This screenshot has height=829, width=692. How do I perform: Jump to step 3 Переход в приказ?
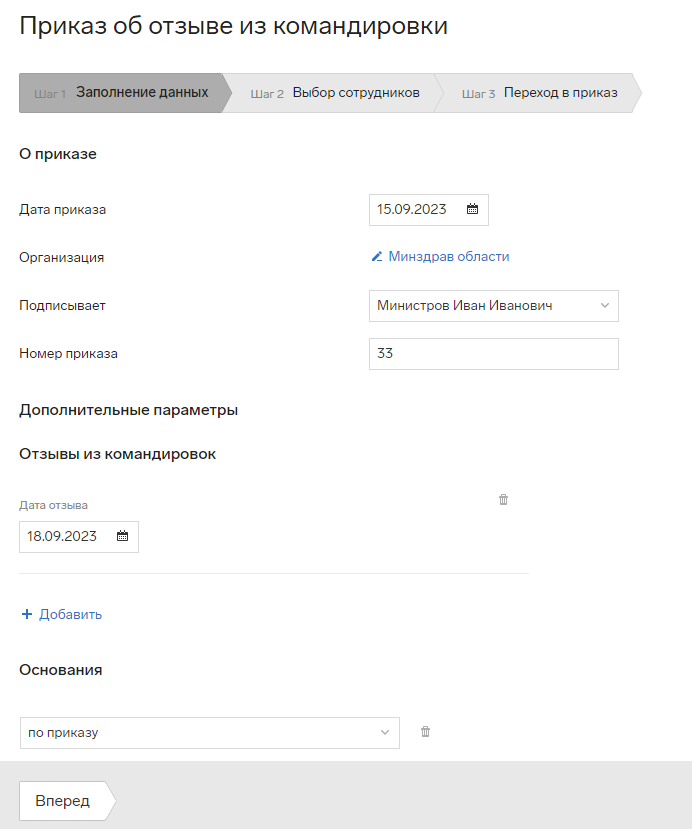click(x=539, y=93)
